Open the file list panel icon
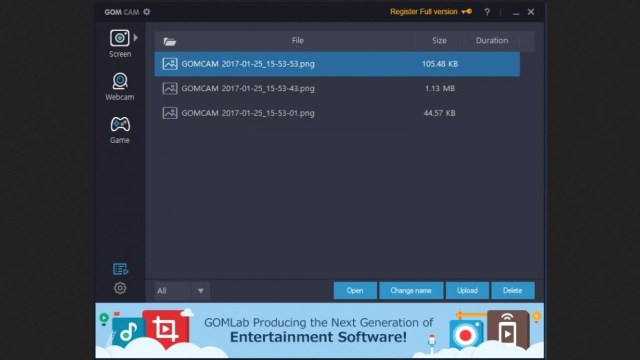Image resolution: width=640 pixels, height=360 pixels. pyautogui.click(x=120, y=269)
